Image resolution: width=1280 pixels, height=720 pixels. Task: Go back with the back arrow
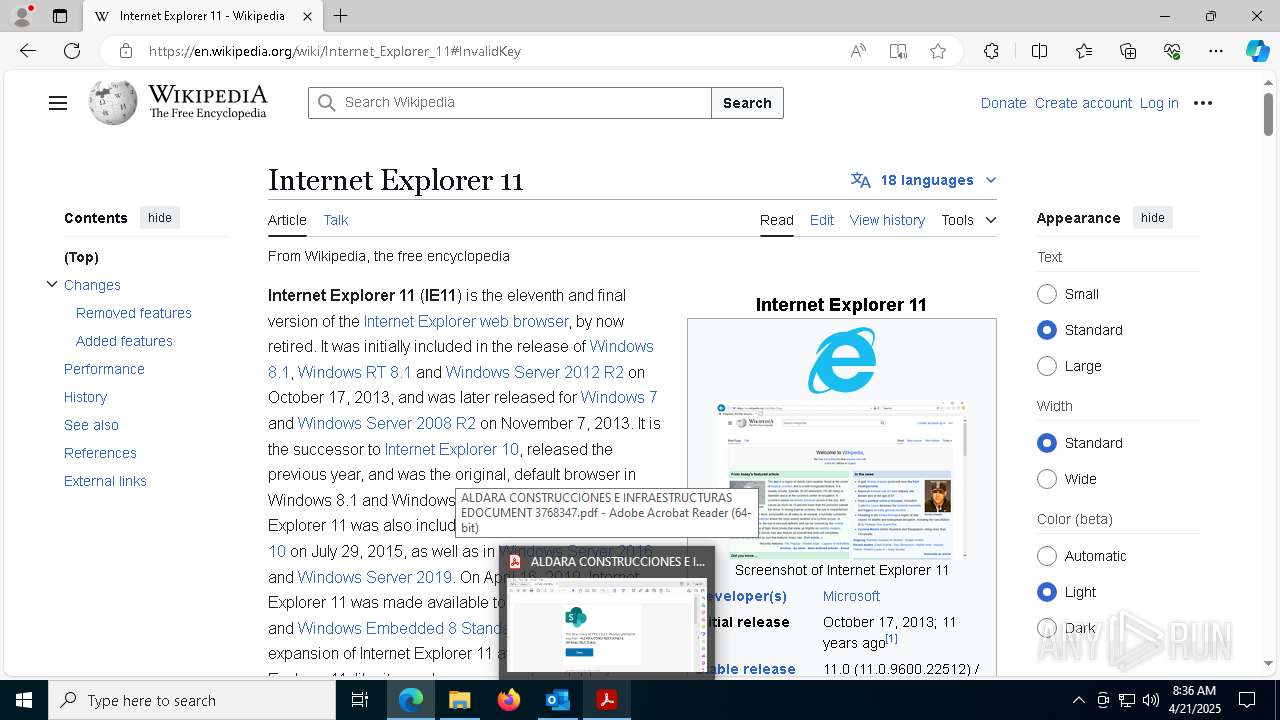(x=28, y=51)
